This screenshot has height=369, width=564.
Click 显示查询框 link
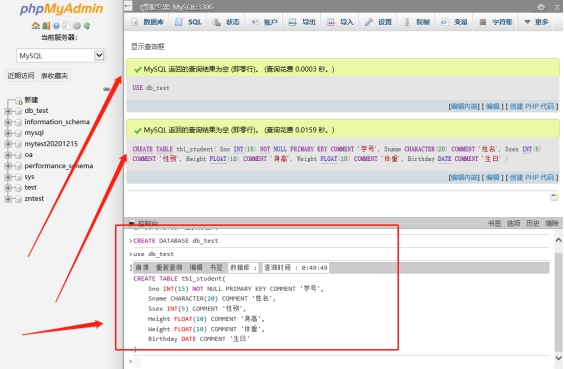tap(147, 47)
